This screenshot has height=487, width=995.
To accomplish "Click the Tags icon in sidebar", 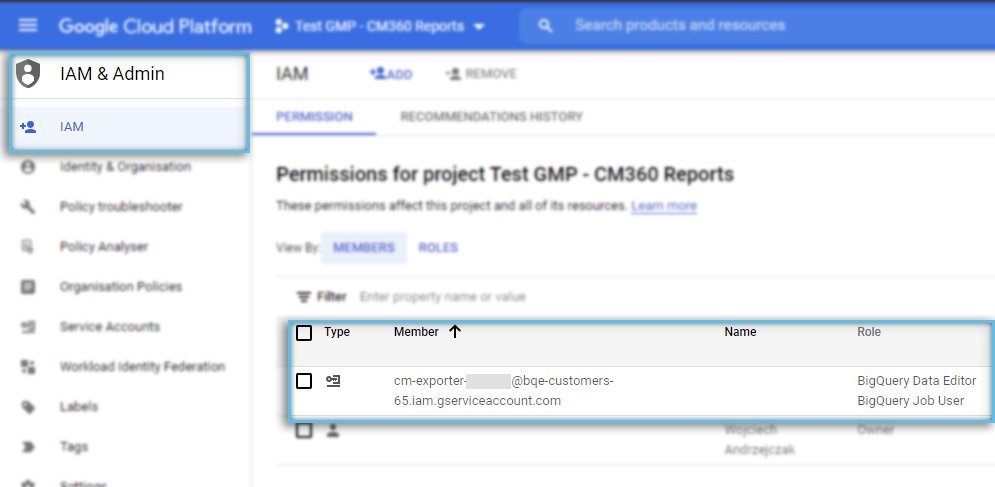I will tap(28, 447).
